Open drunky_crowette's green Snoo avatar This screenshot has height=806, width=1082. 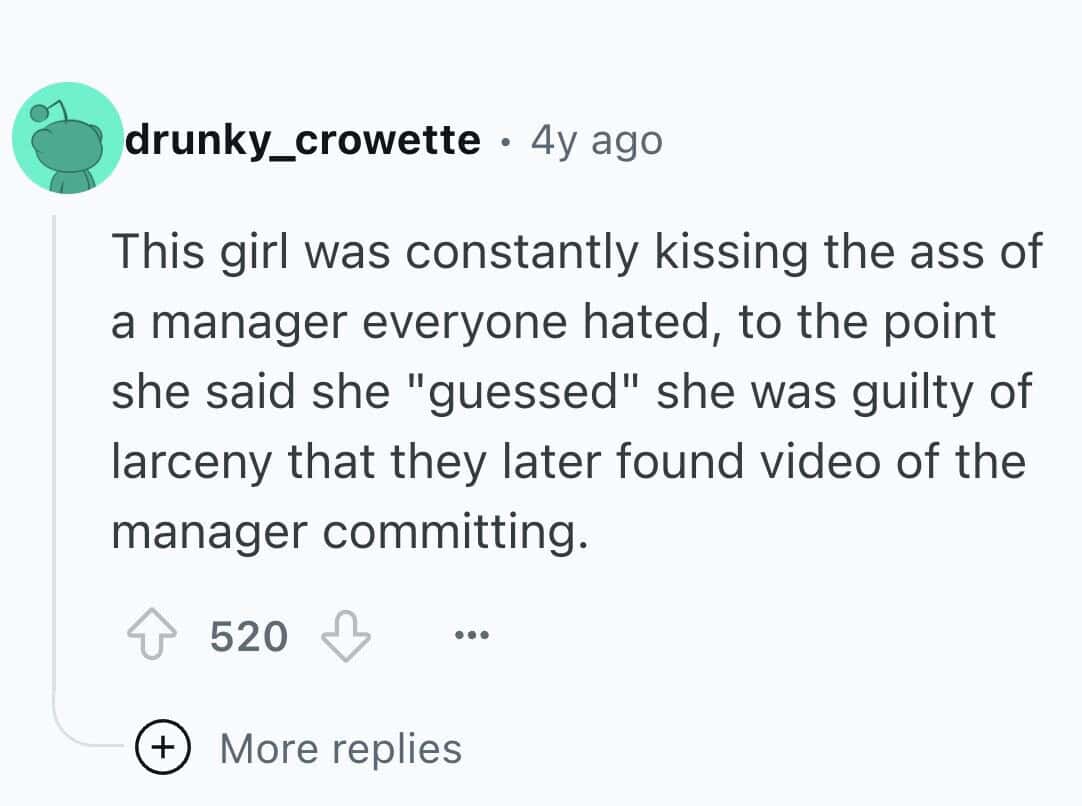68,139
